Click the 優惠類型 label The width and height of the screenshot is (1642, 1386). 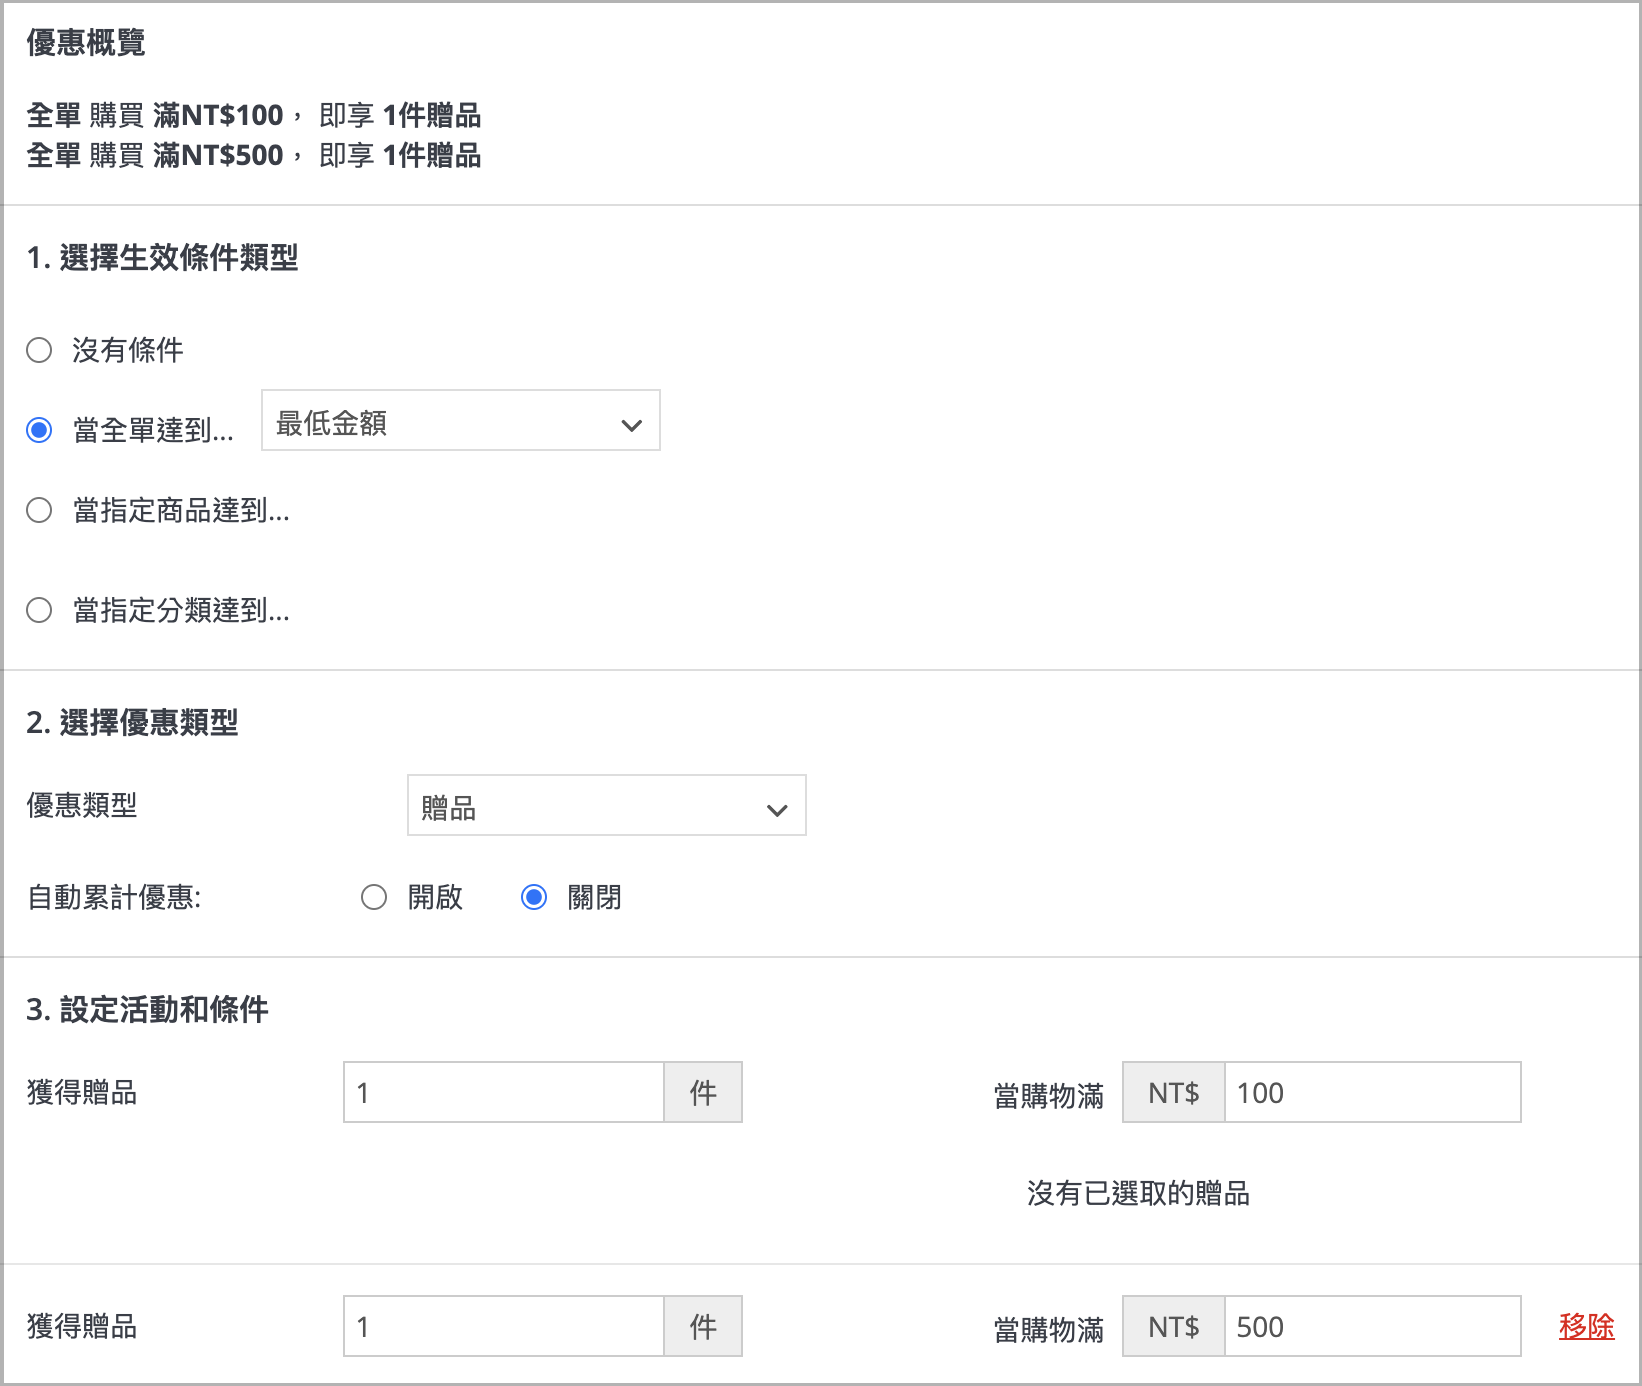click(x=82, y=805)
